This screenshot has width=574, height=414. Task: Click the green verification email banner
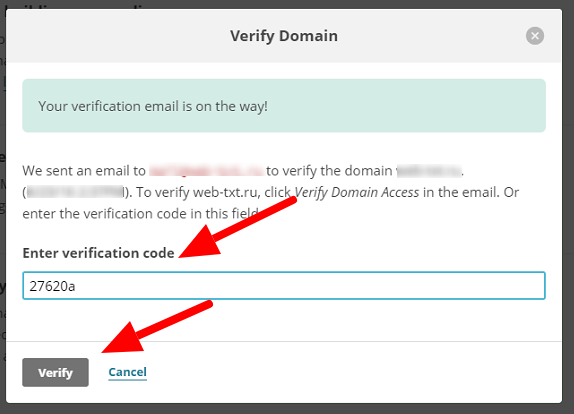[284, 106]
